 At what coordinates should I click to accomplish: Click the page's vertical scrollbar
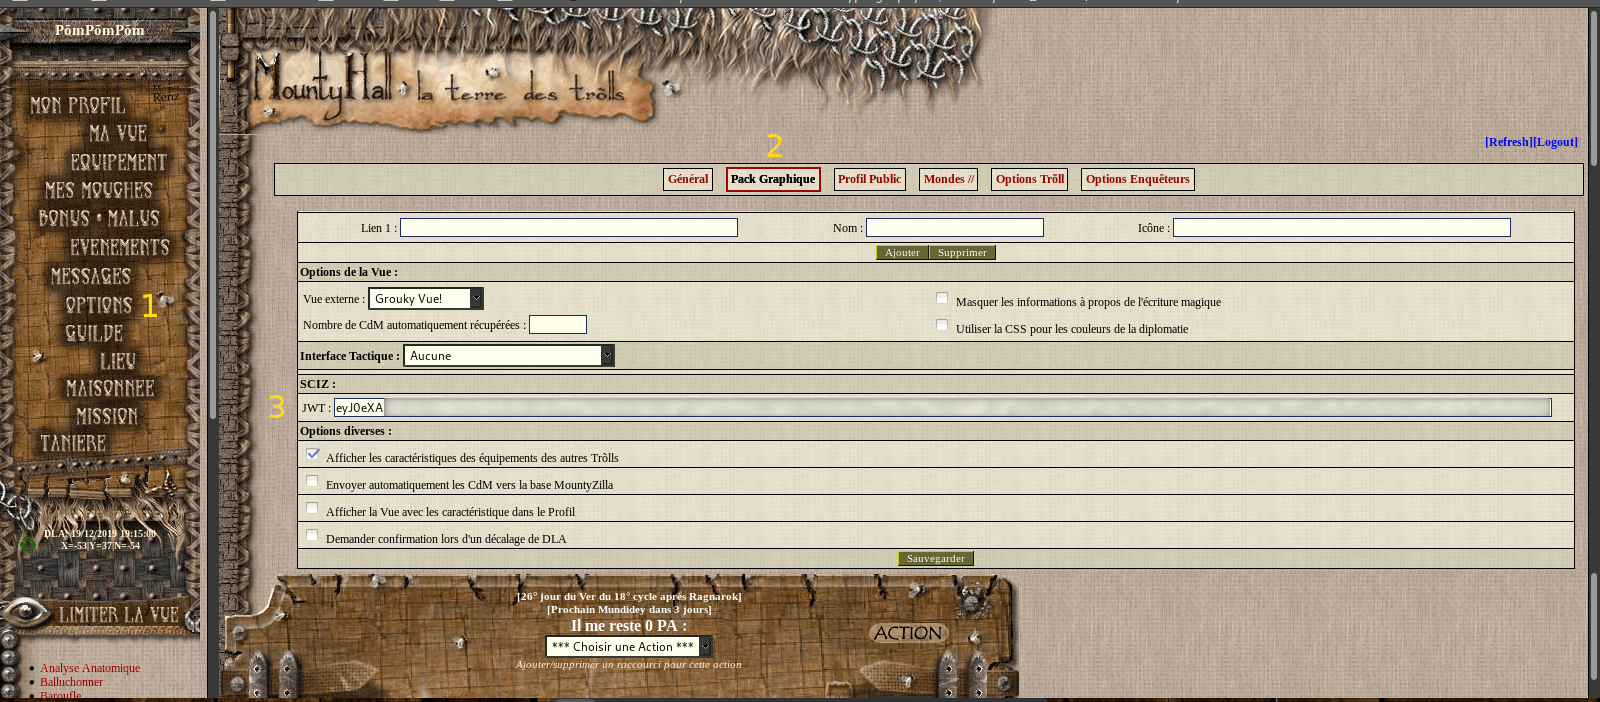(x=1593, y=90)
